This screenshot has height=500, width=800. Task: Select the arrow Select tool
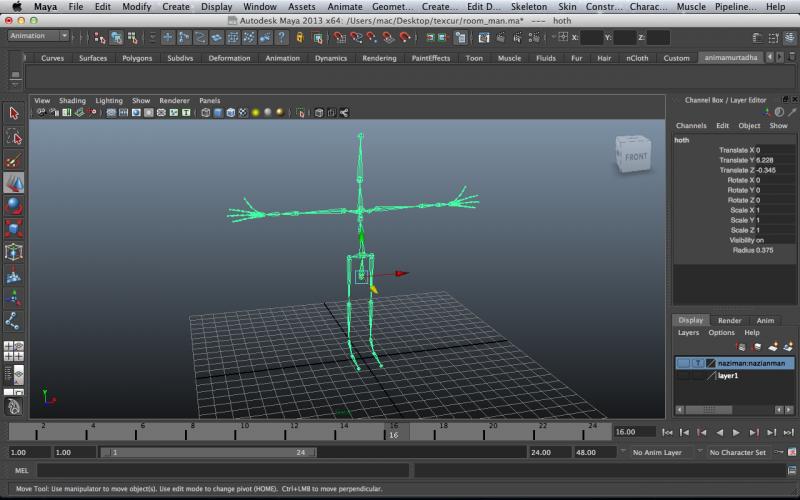pyautogui.click(x=14, y=114)
